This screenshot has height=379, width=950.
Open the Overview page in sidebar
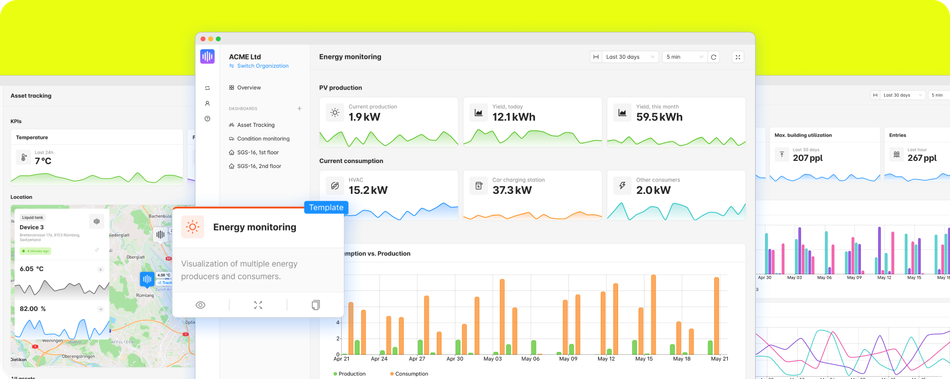245,88
